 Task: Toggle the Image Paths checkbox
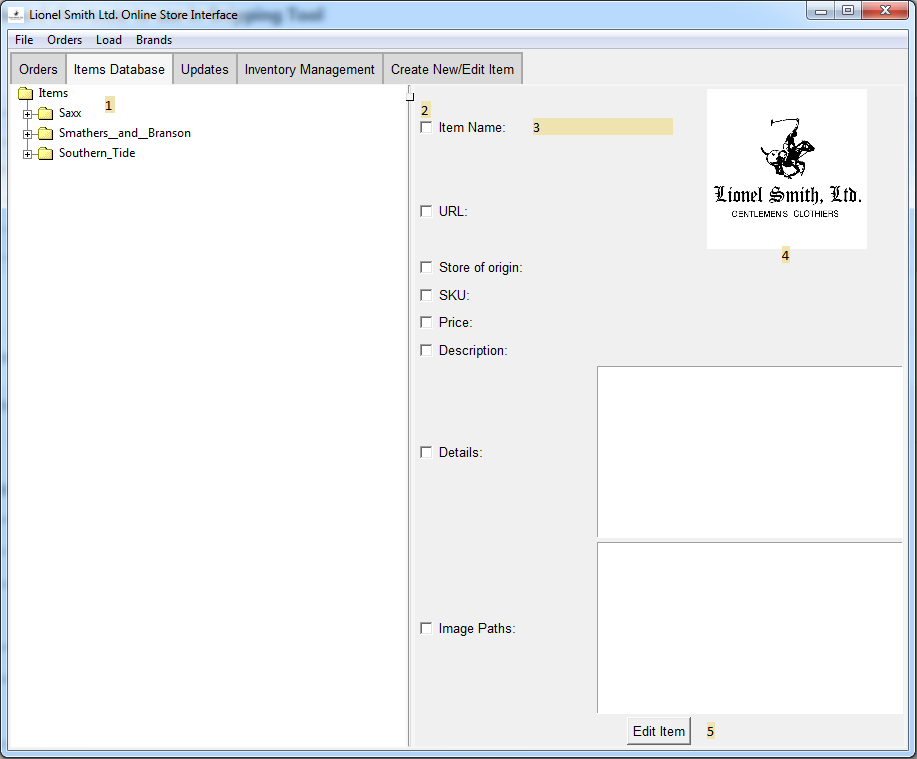pyautogui.click(x=426, y=628)
